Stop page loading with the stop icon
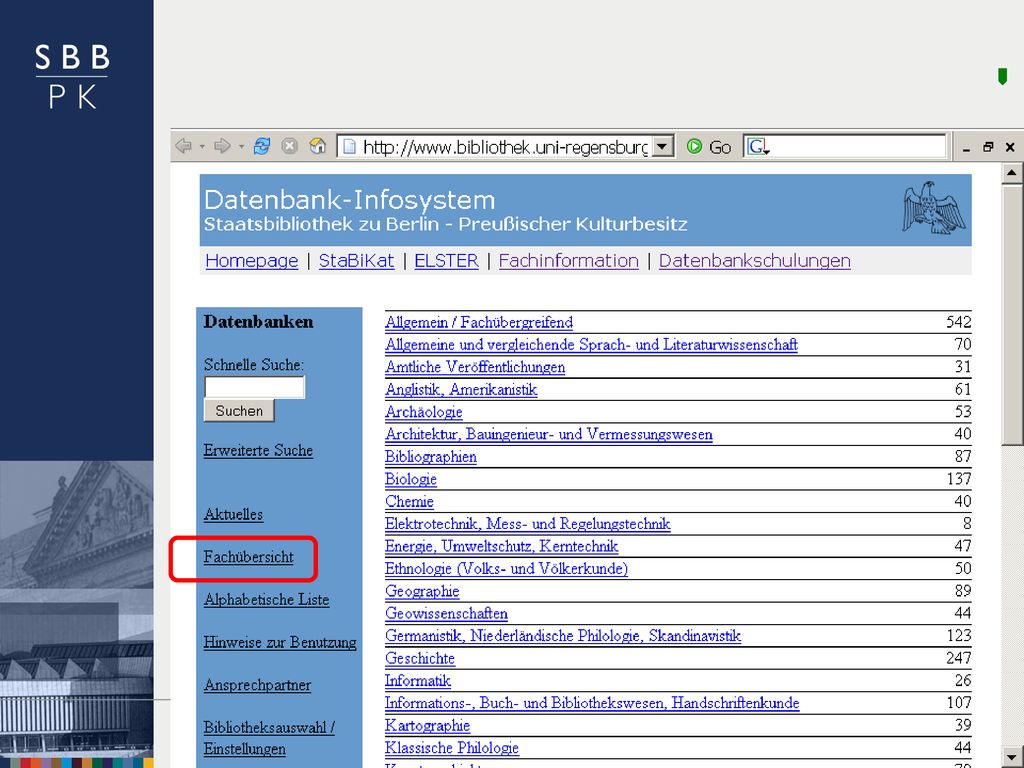 tap(289, 146)
